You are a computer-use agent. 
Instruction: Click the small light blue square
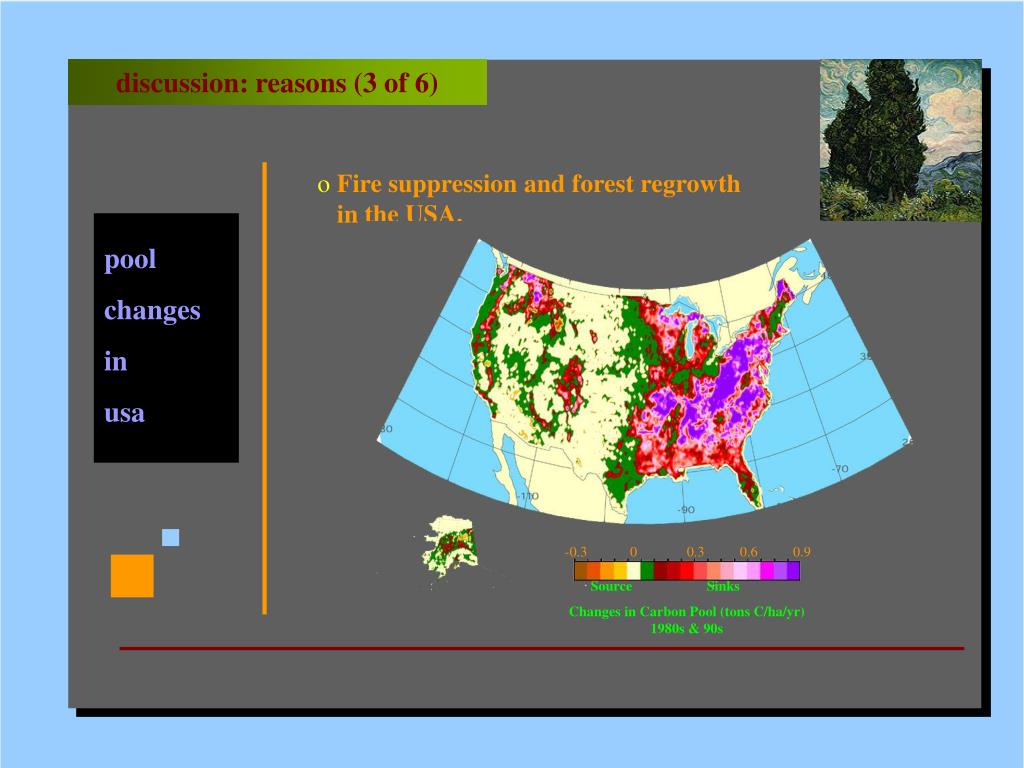pyautogui.click(x=170, y=537)
